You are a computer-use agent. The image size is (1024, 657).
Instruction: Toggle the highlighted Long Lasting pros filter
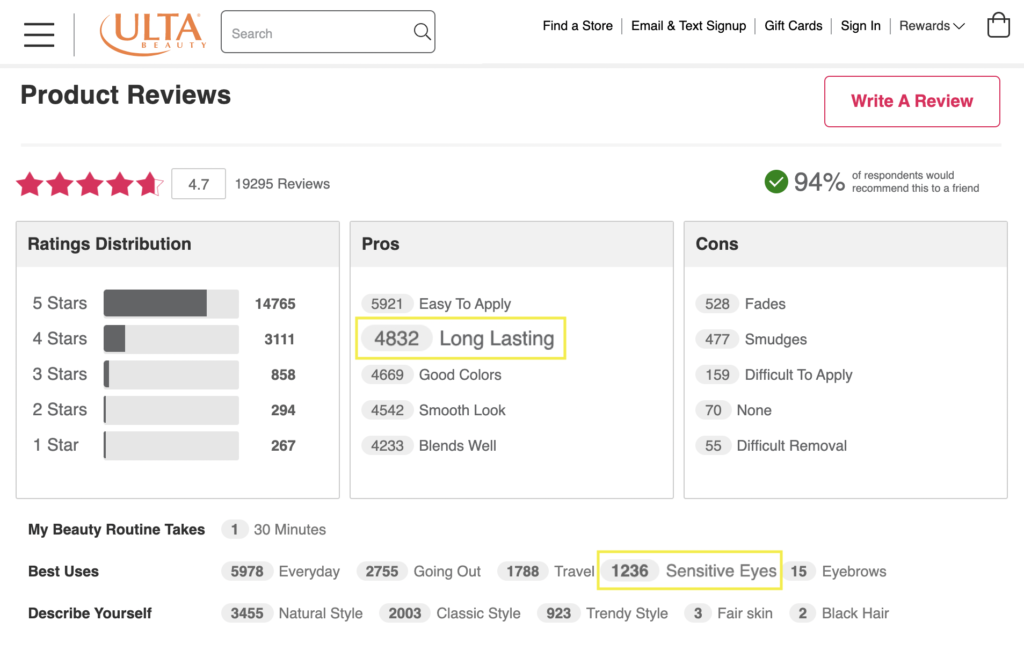pyautogui.click(x=460, y=338)
